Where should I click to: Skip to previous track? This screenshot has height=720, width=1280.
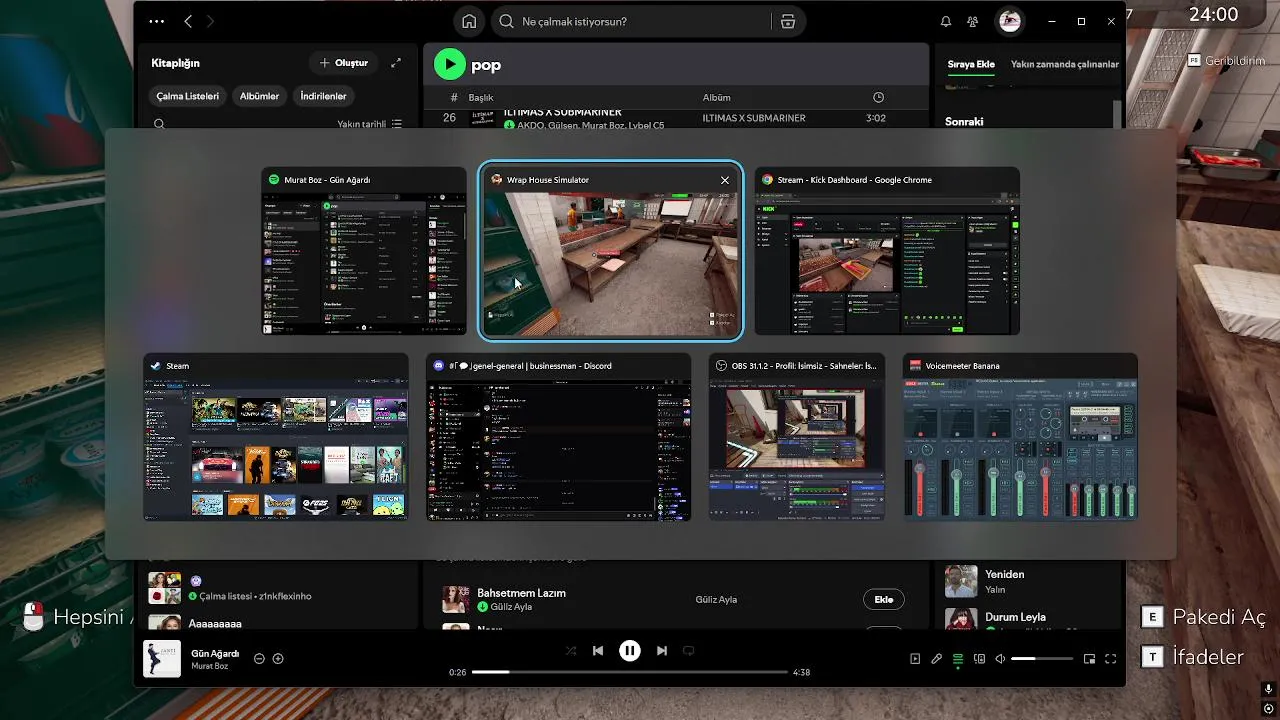click(x=598, y=651)
